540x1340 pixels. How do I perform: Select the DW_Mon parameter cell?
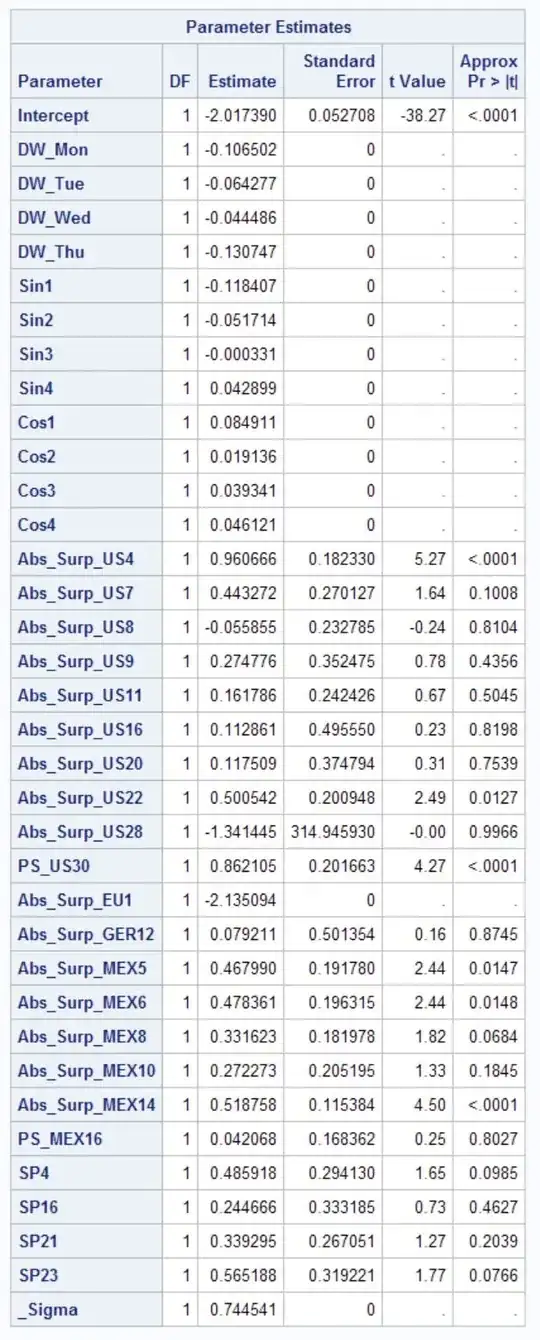(x=52, y=150)
